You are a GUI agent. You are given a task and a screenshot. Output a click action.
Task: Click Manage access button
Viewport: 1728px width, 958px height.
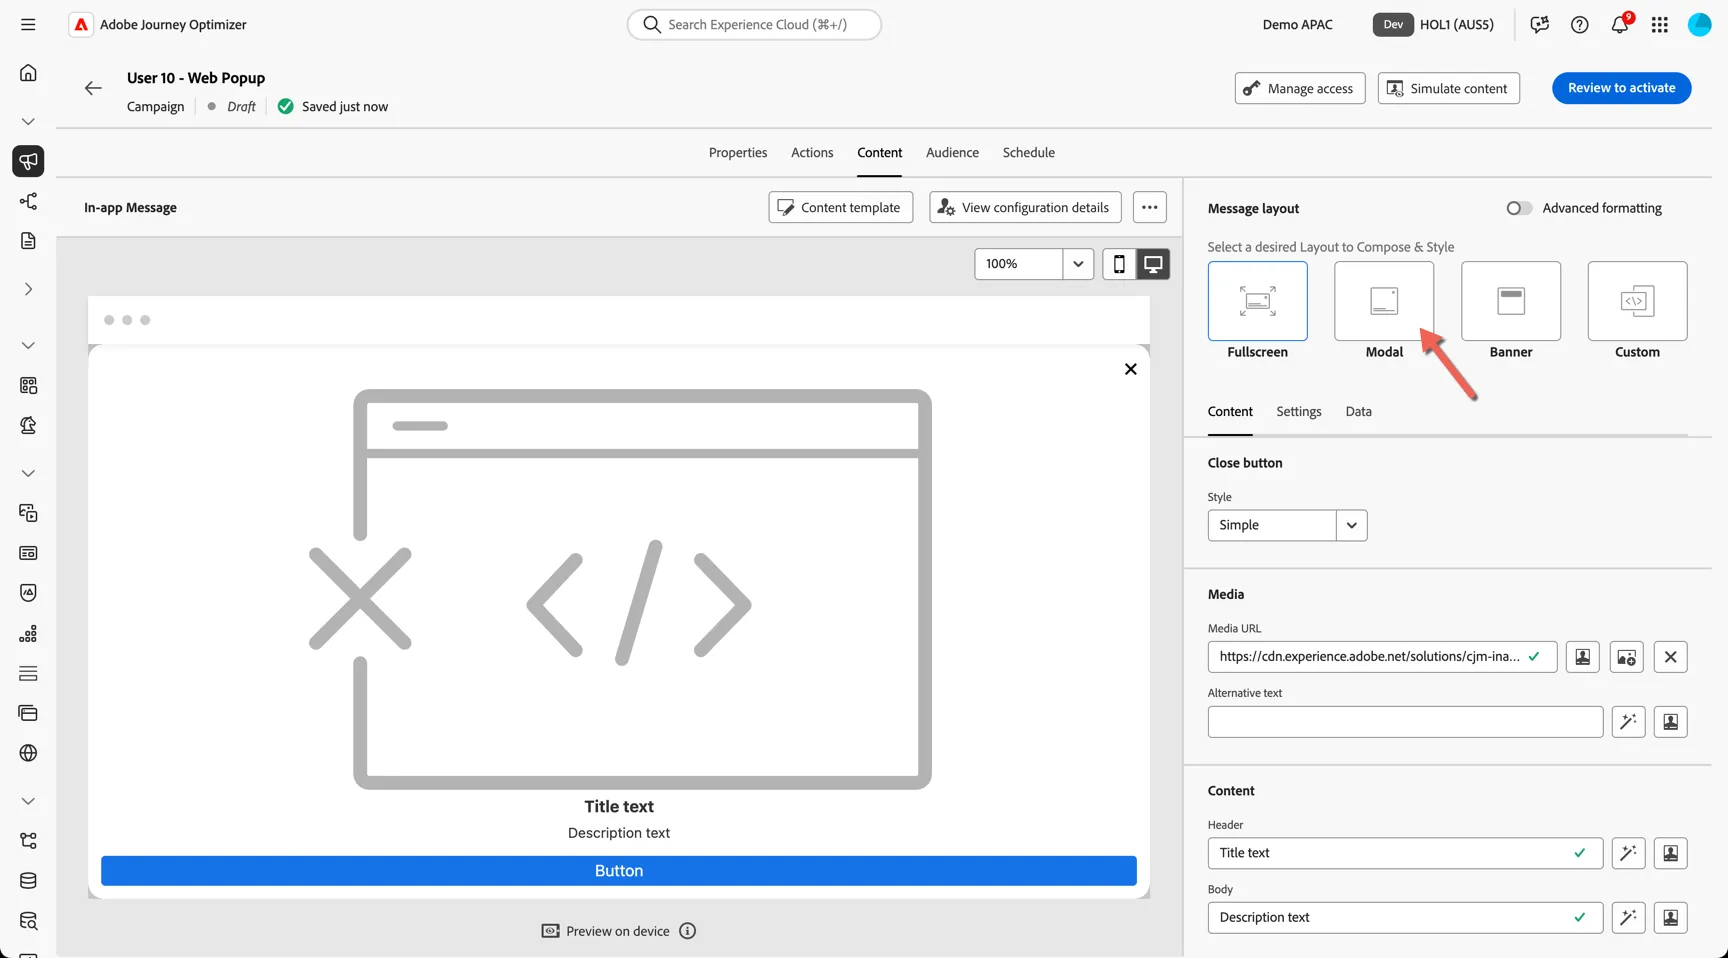pos(1300,88)
